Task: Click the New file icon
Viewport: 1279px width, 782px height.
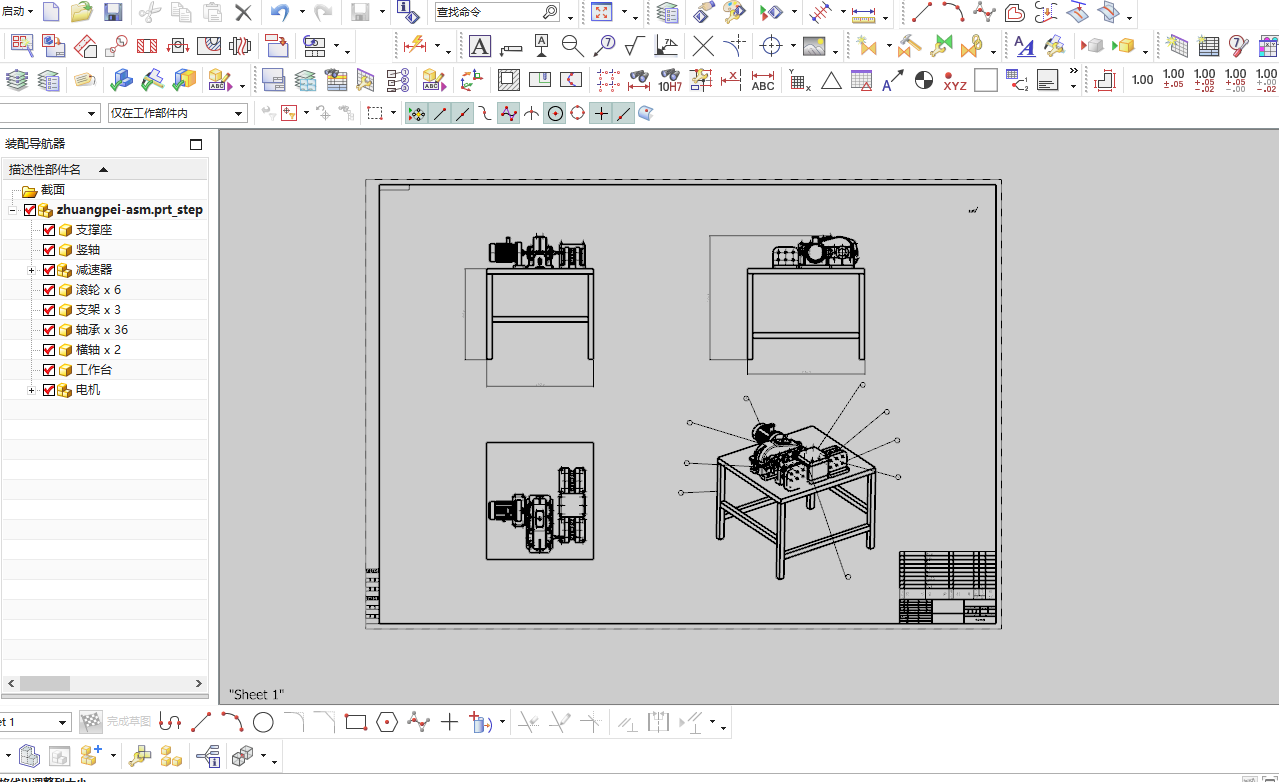Action: [x=51, y=13]
